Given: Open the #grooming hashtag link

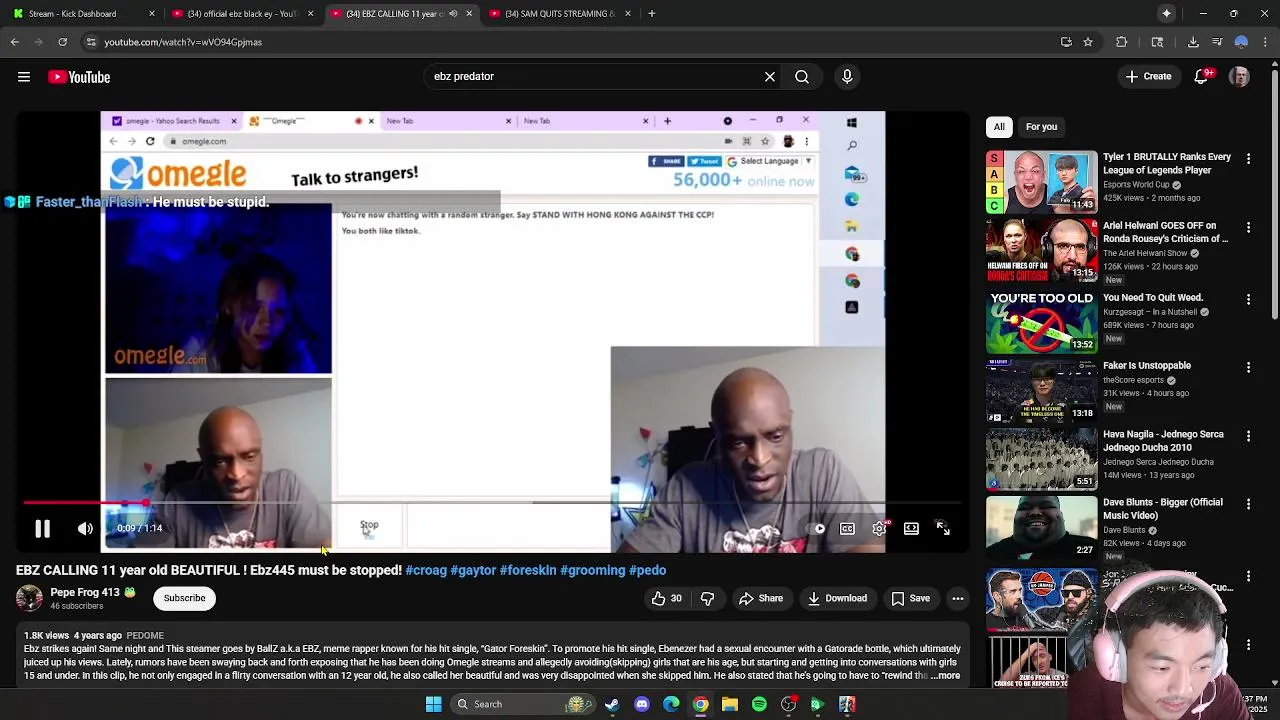Looking at the screenshot, I should [592, 570].
